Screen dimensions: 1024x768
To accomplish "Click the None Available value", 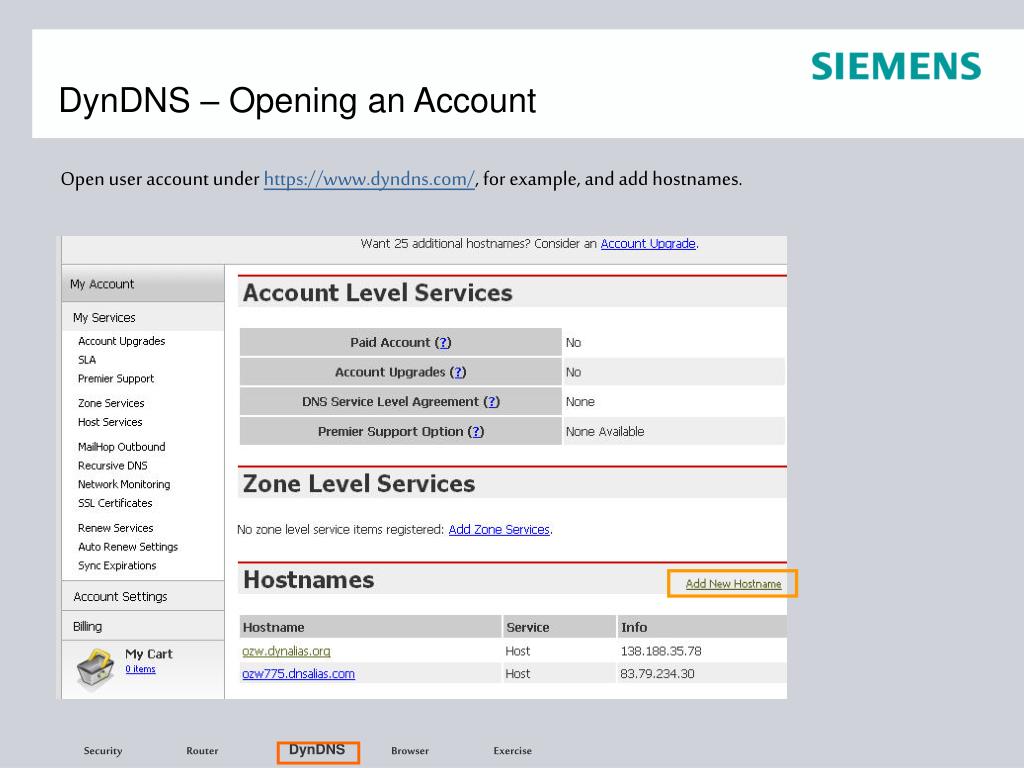I will [x=605, y=432].
